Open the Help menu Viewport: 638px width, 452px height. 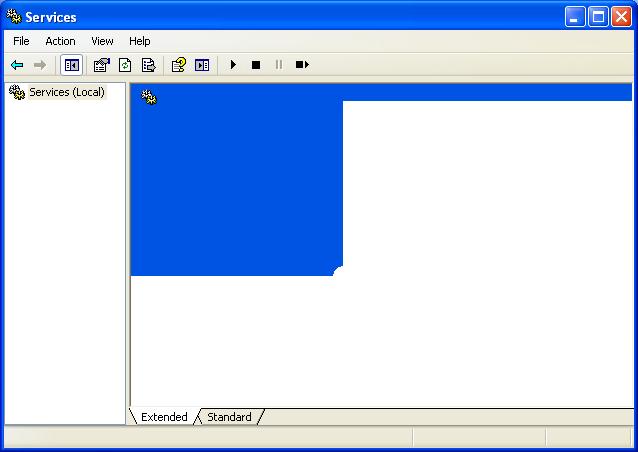pyautogui.click(x=140, y=41)
